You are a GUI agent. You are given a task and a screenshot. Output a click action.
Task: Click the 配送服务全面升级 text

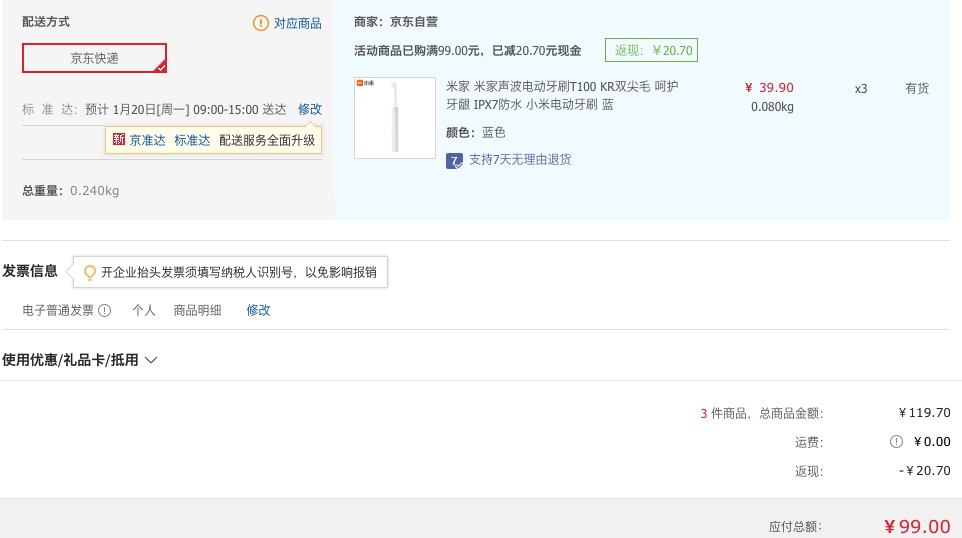(267, 140)
